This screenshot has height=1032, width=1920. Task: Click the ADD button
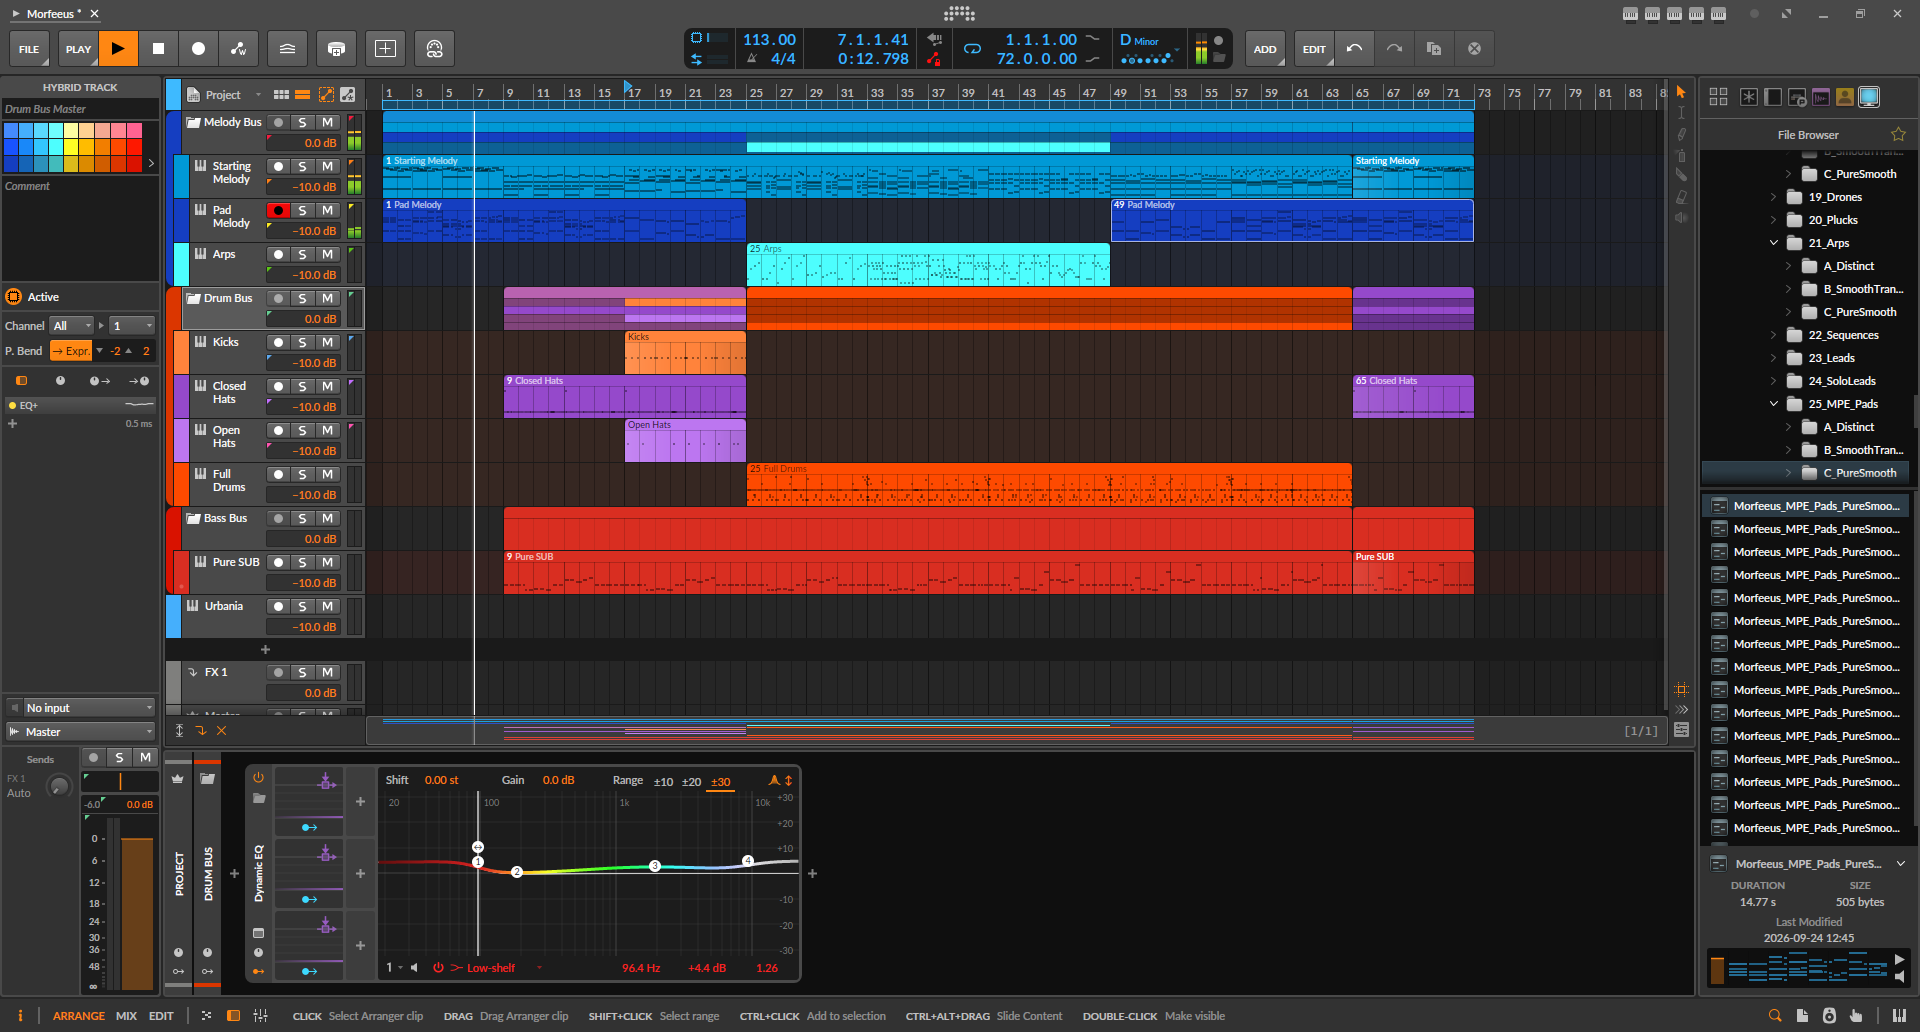pos(1265,48)
